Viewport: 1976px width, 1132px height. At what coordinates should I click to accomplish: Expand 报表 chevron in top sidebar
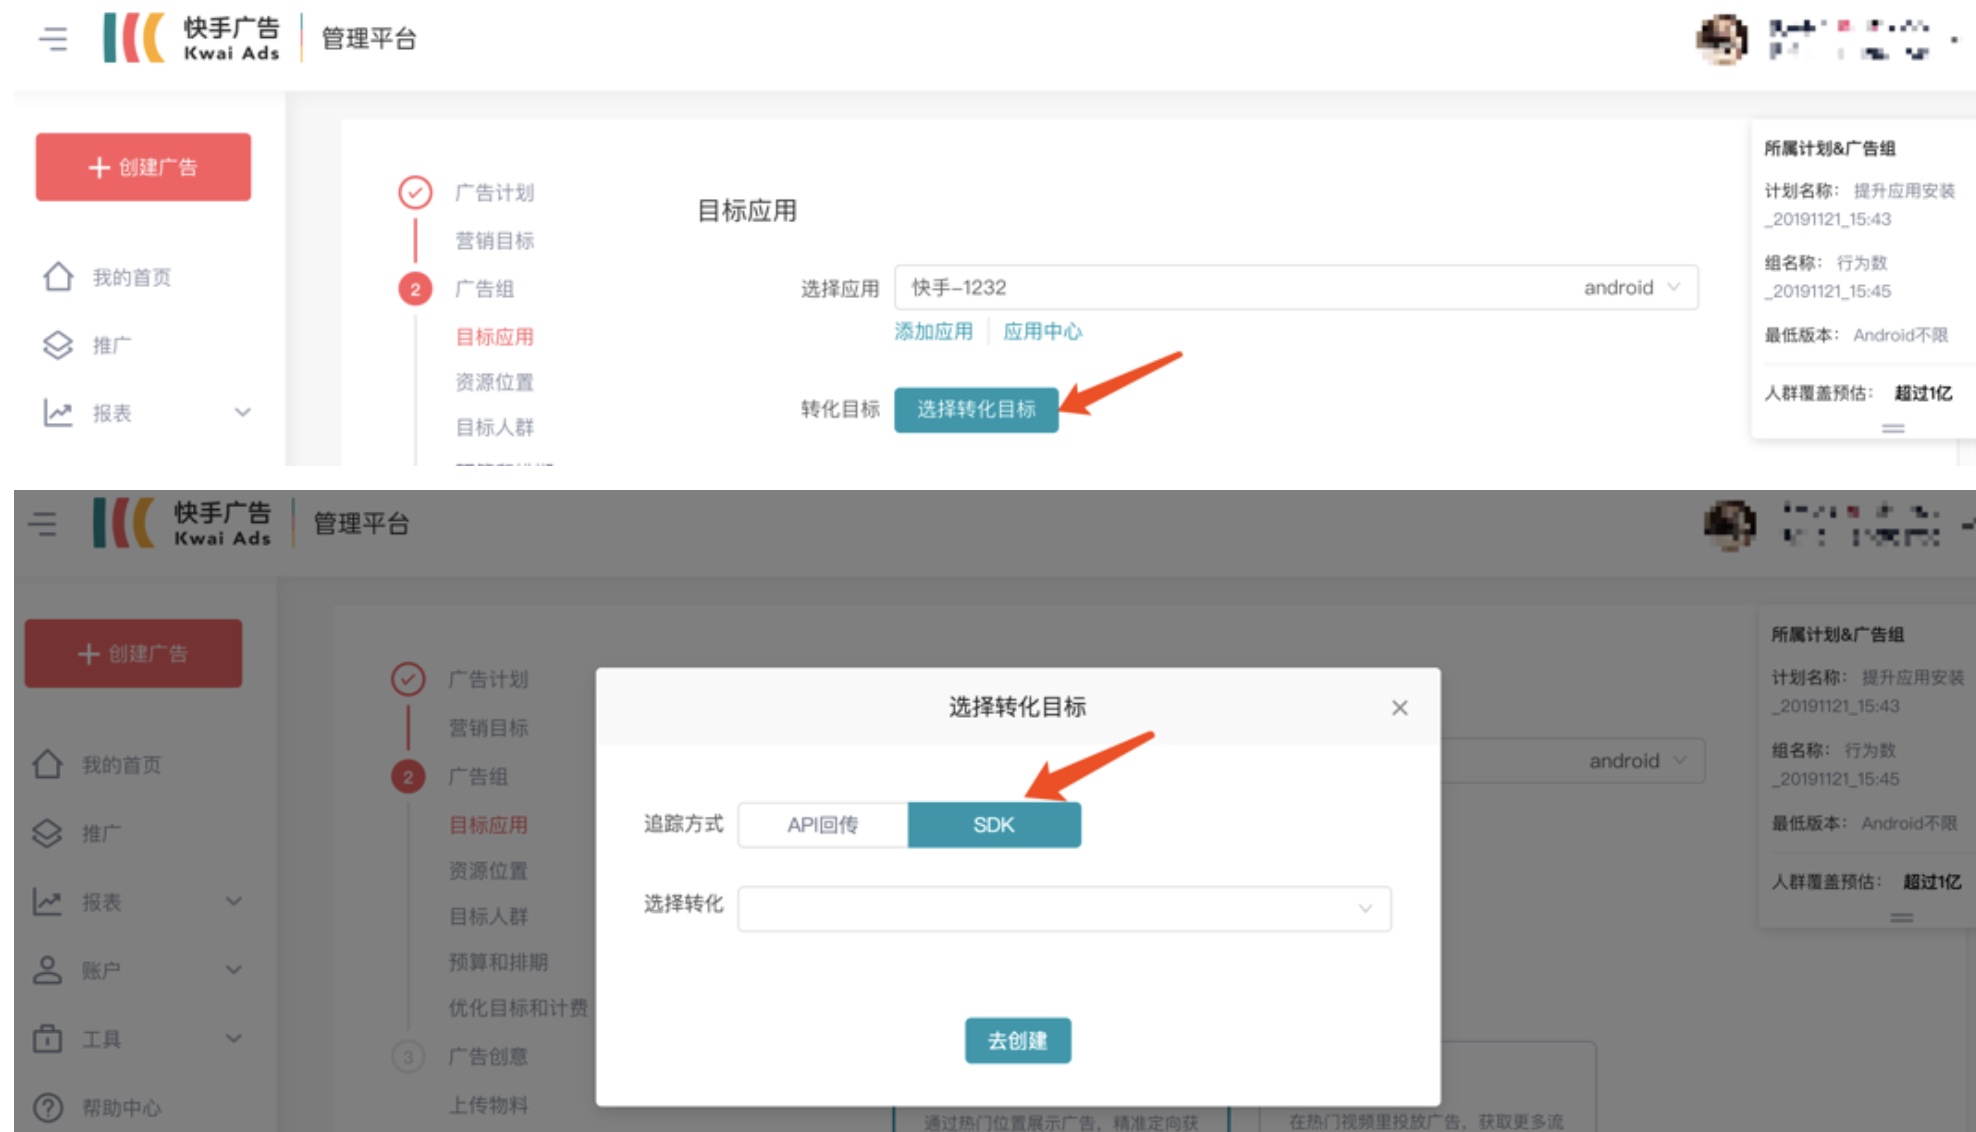pos(242,412)
